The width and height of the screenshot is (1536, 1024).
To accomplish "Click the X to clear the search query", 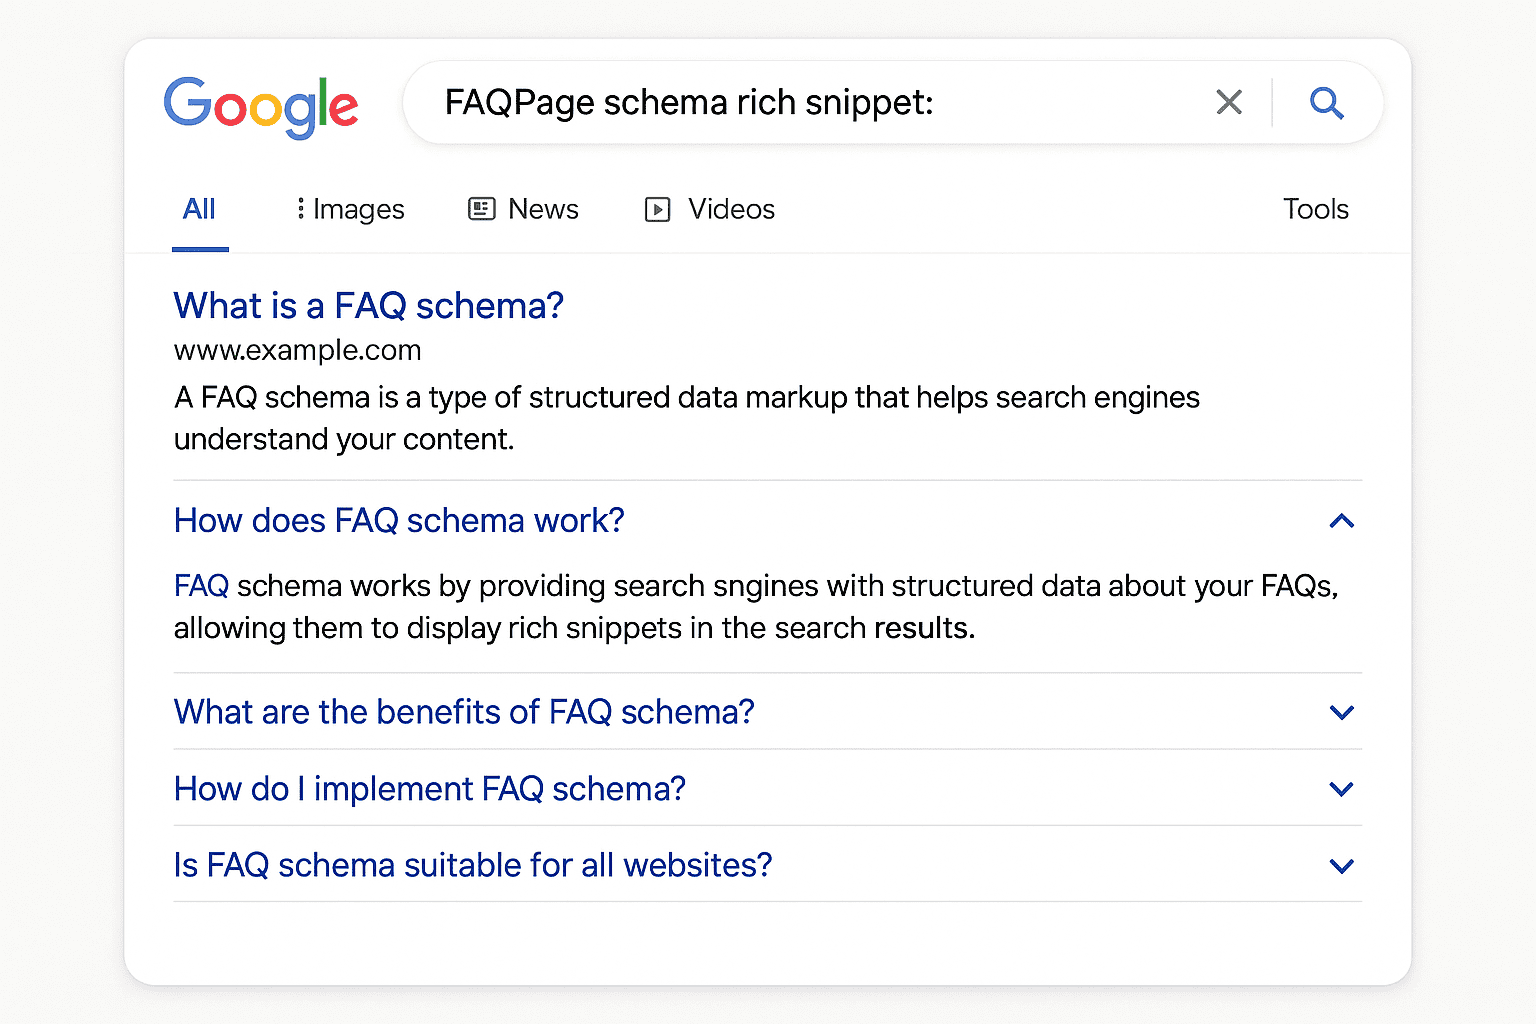I will click(x=1229, y=102).
